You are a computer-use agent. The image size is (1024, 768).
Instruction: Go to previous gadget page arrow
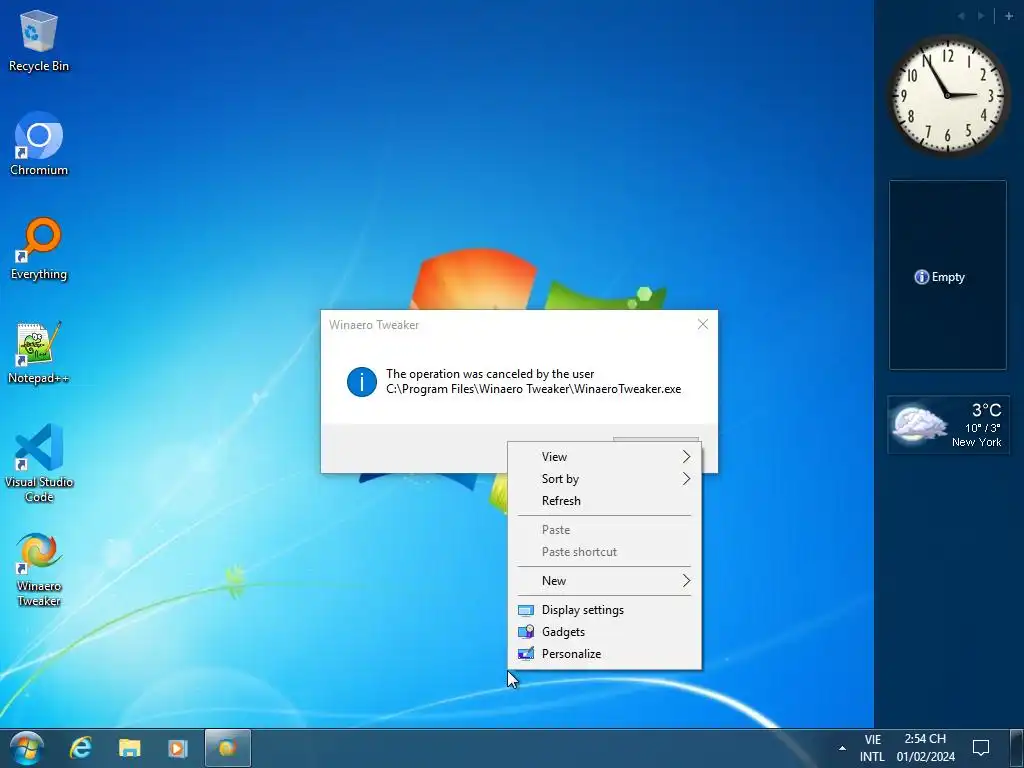[x=961, y=16]
